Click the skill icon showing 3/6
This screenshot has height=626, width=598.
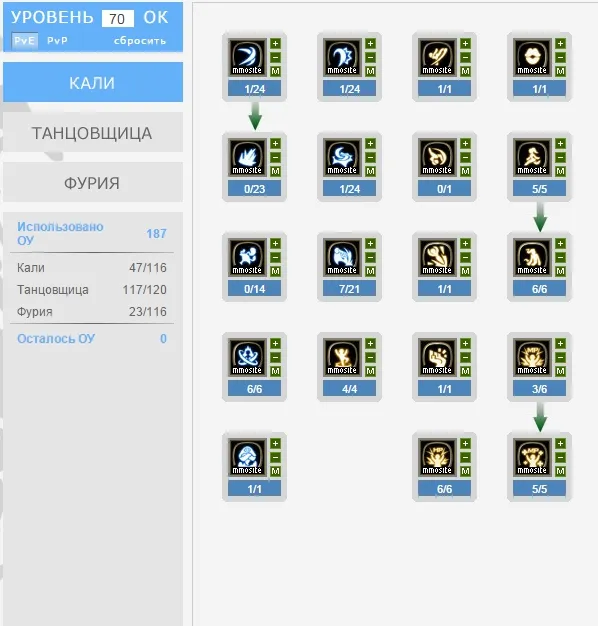(x=532, y=357)
